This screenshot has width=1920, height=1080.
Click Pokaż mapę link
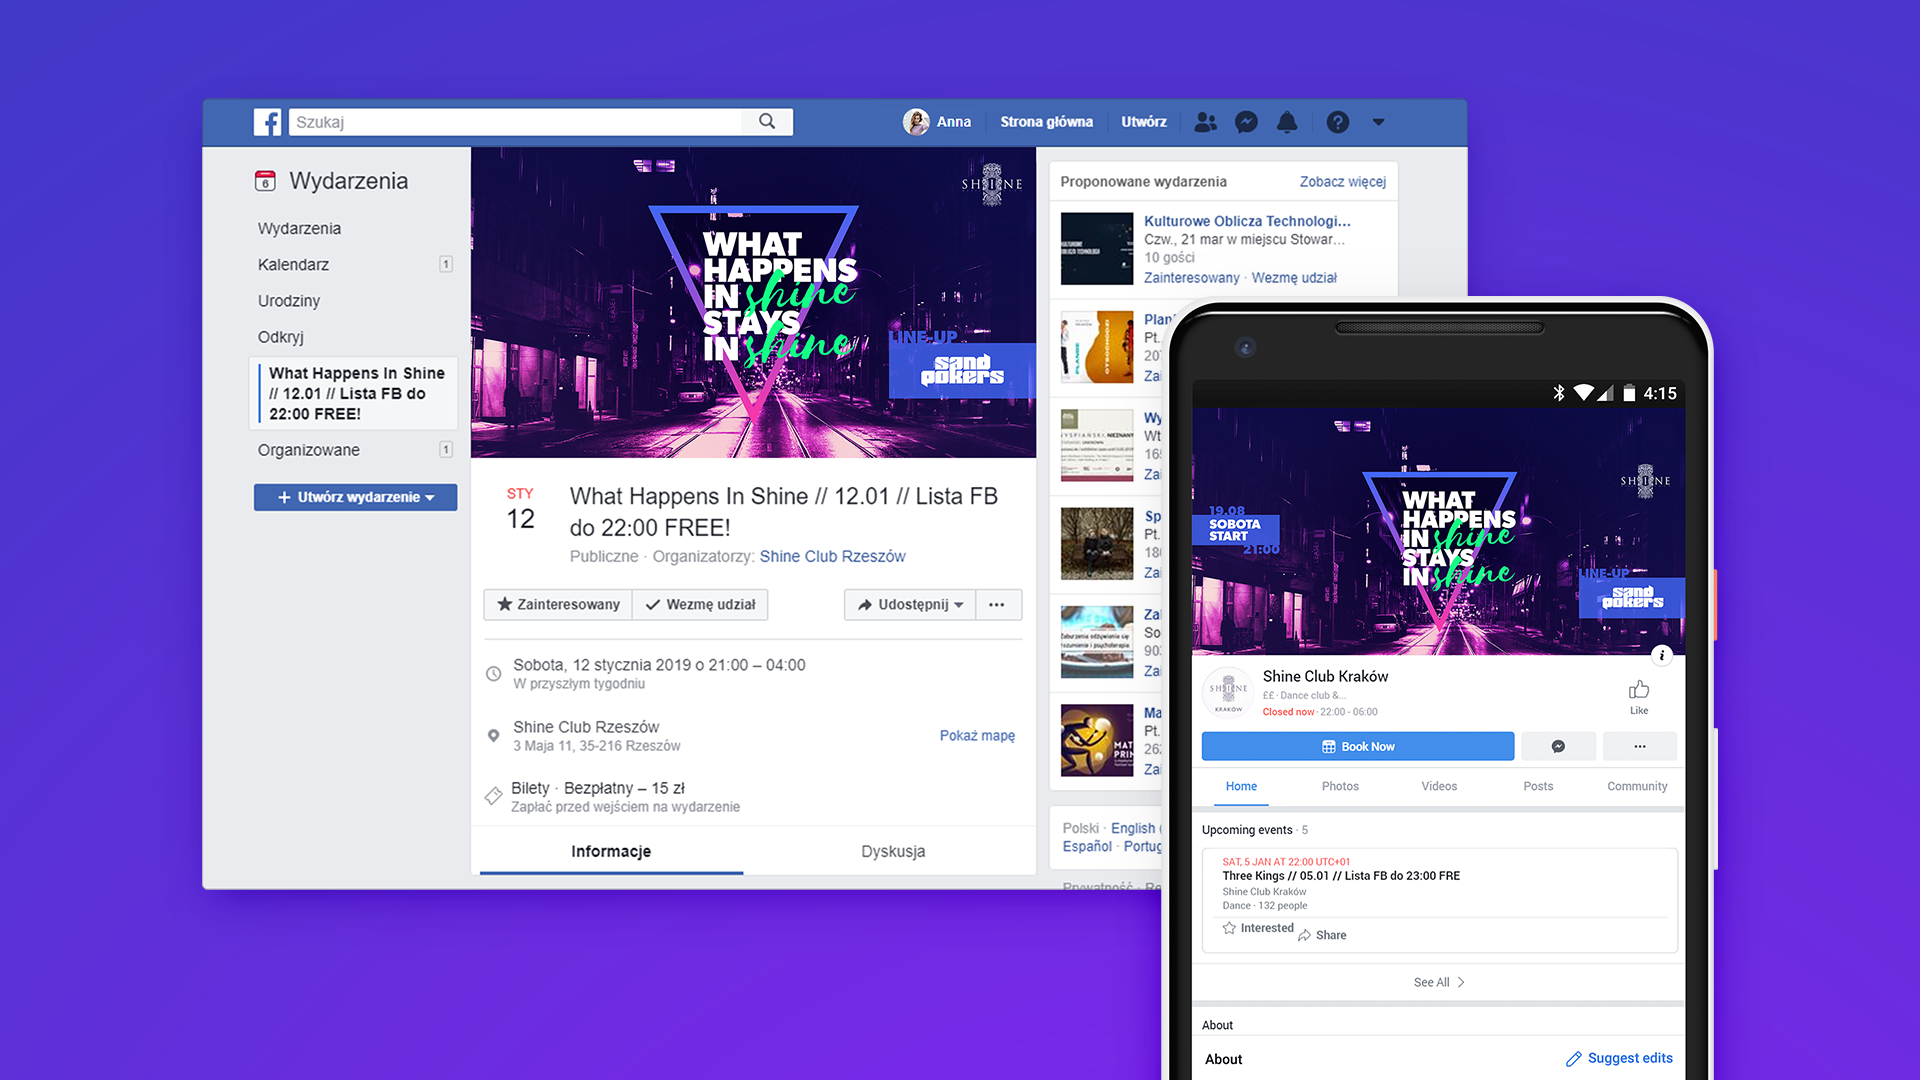[977, 736]
